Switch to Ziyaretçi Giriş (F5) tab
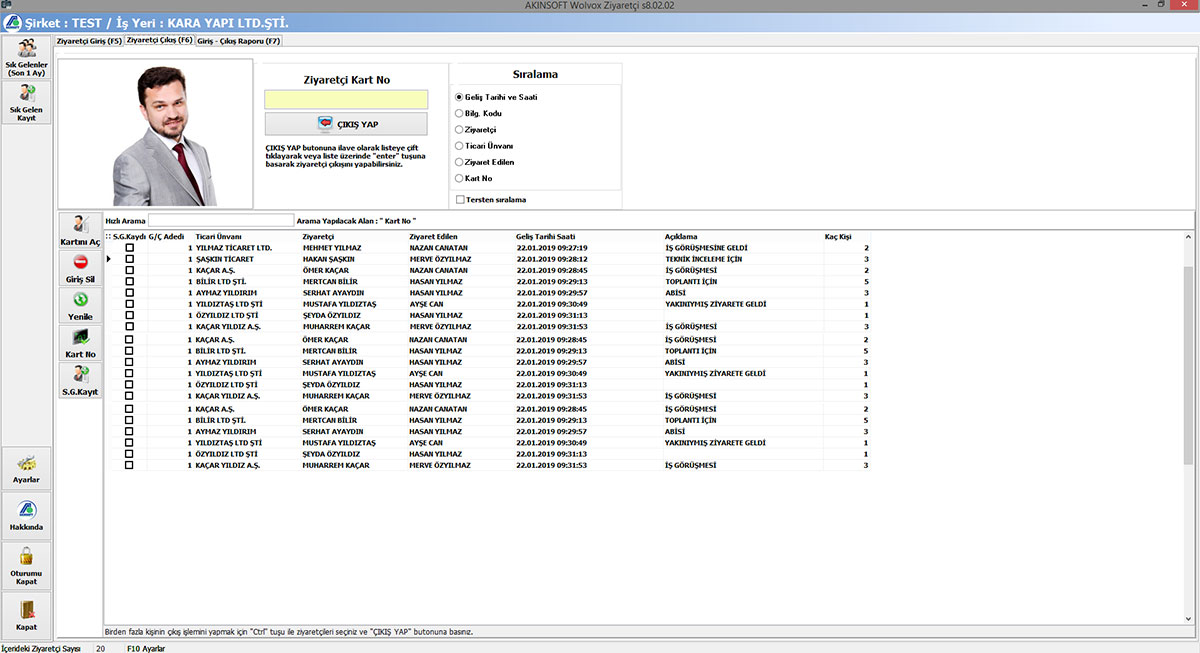This screenshot has height=653, width=1200. point(89,41)
